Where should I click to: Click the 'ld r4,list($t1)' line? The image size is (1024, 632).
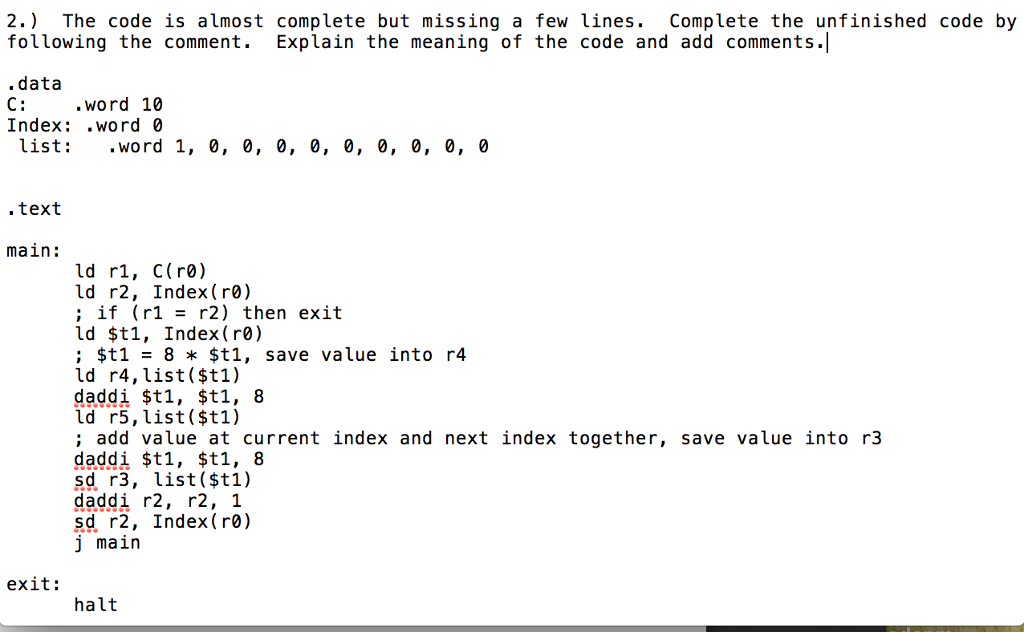click(x=157, y=375)
